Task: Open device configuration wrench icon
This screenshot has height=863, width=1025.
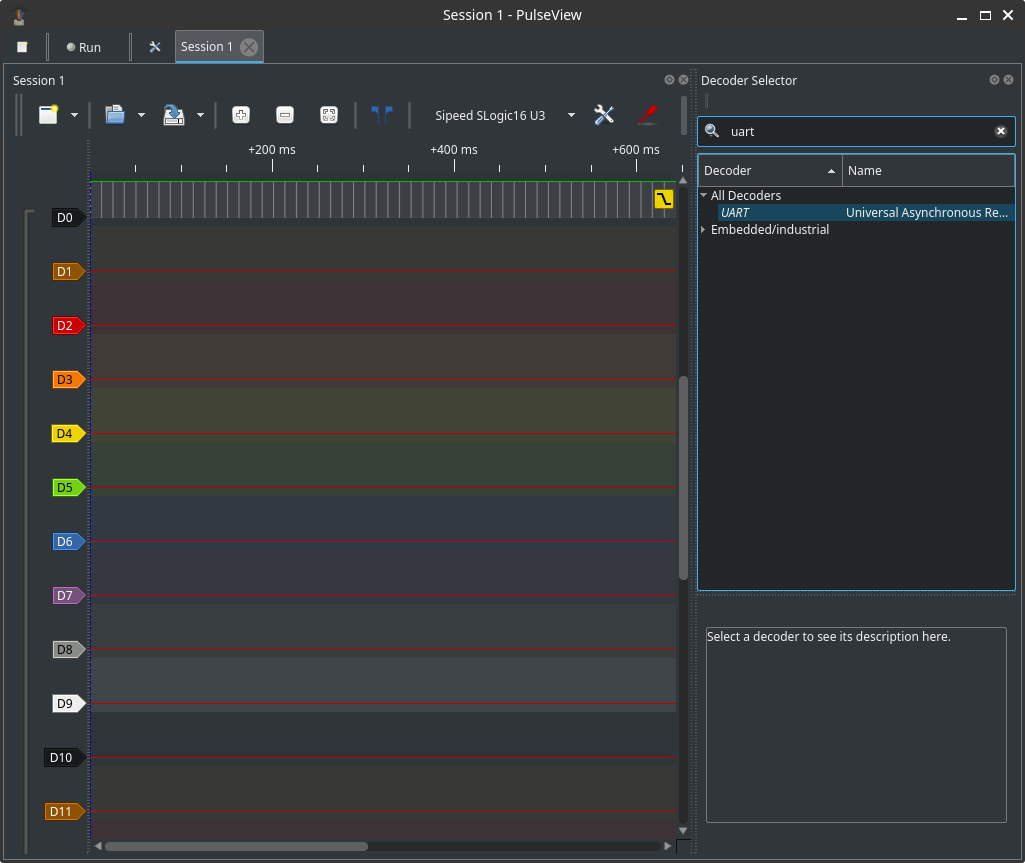Action: pyautogui.click(x=604, y=115)
